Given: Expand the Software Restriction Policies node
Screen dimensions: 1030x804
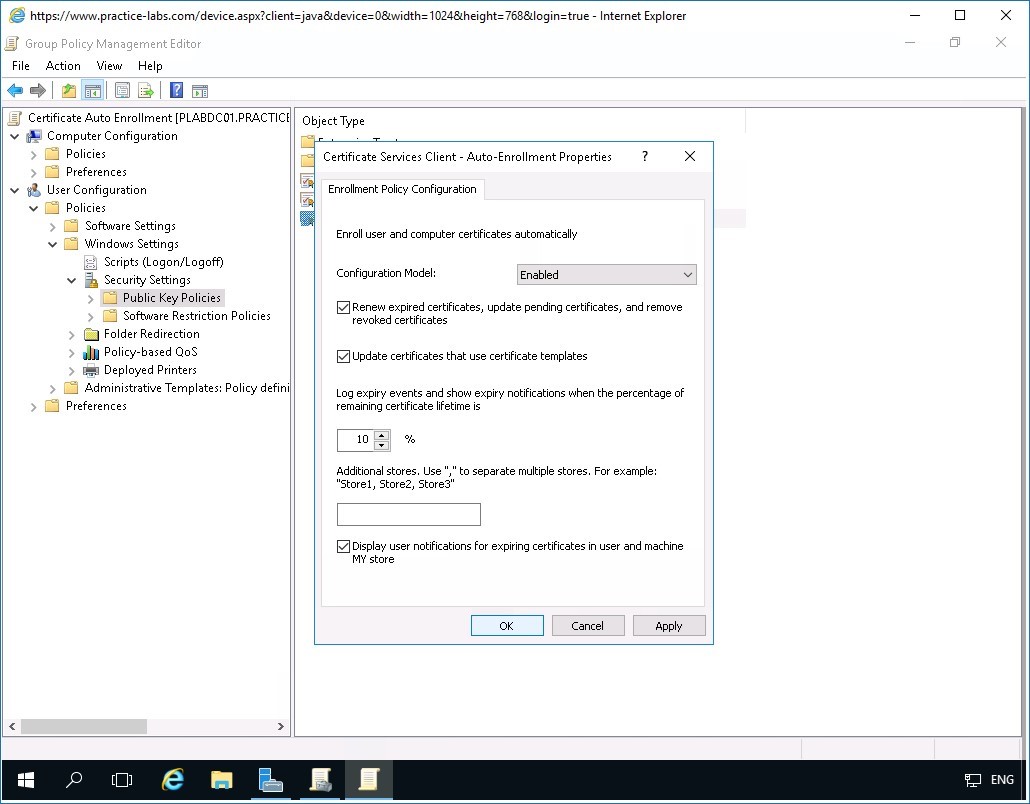Looking at the screenshot, I should 90,315.
